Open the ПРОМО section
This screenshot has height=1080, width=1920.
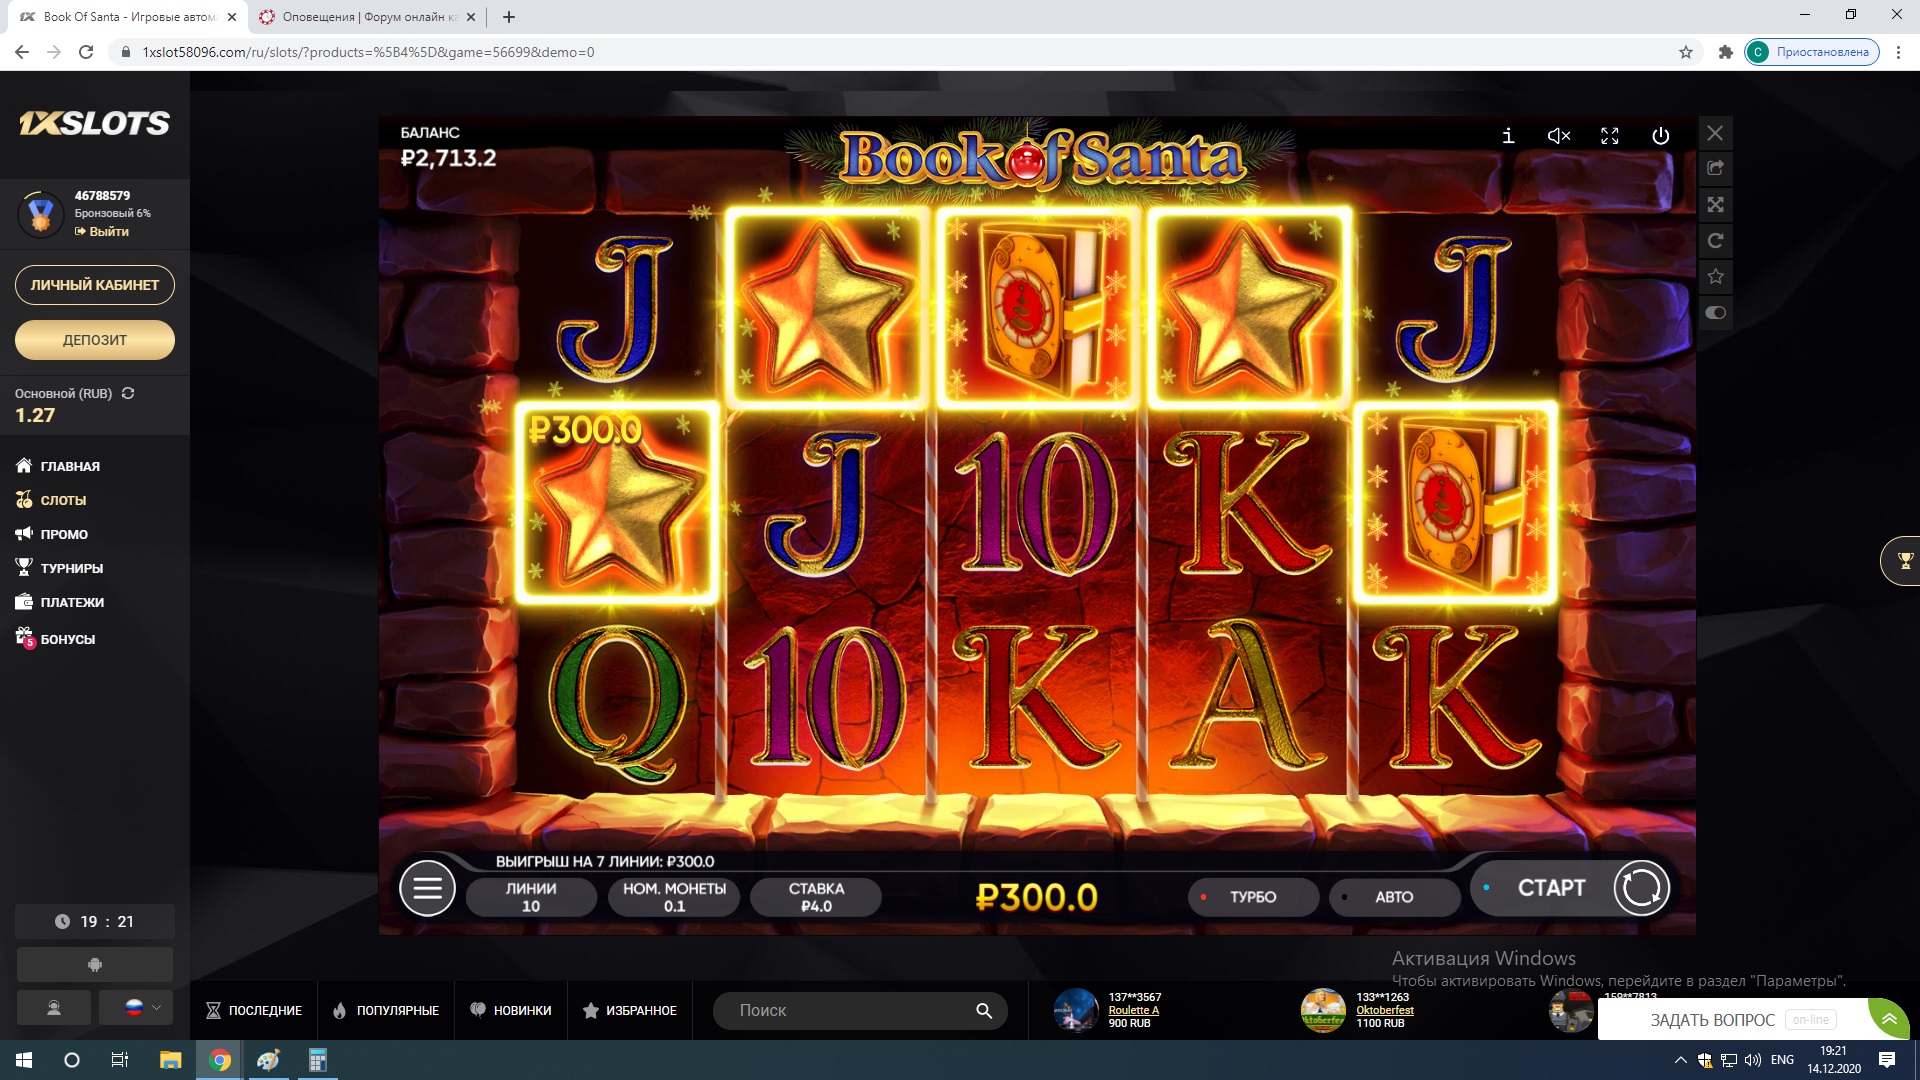click(x=52, y=534)
